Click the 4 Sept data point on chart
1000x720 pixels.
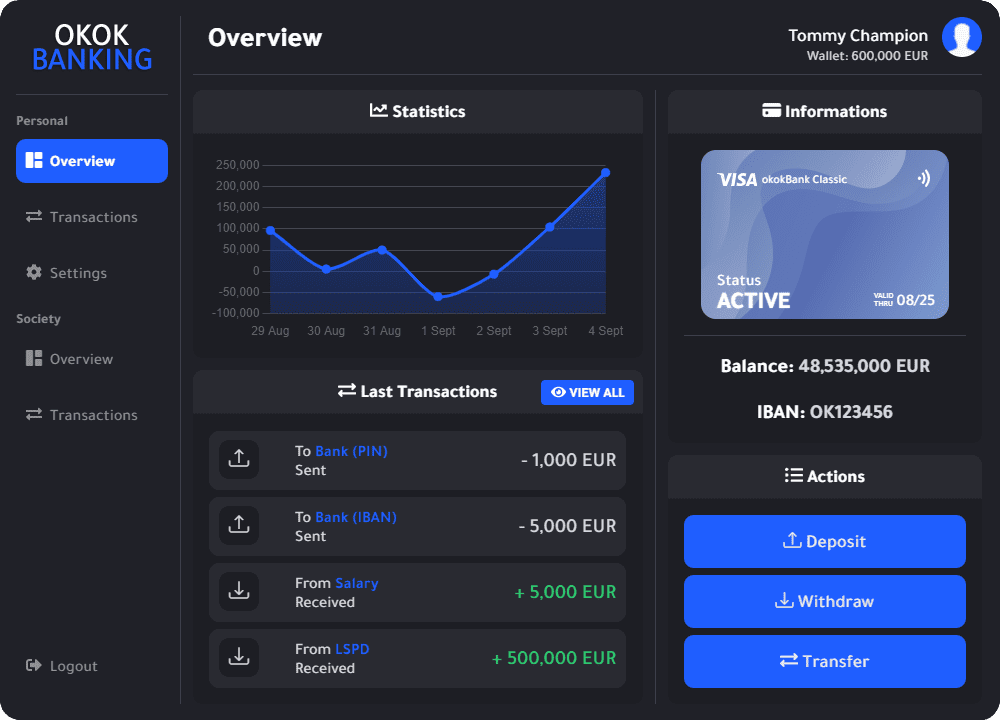point(605,173)
